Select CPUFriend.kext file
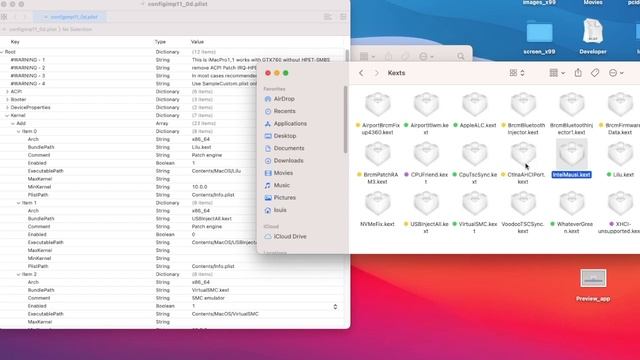Viewport: 640px width, 360px height. point(426,163)
